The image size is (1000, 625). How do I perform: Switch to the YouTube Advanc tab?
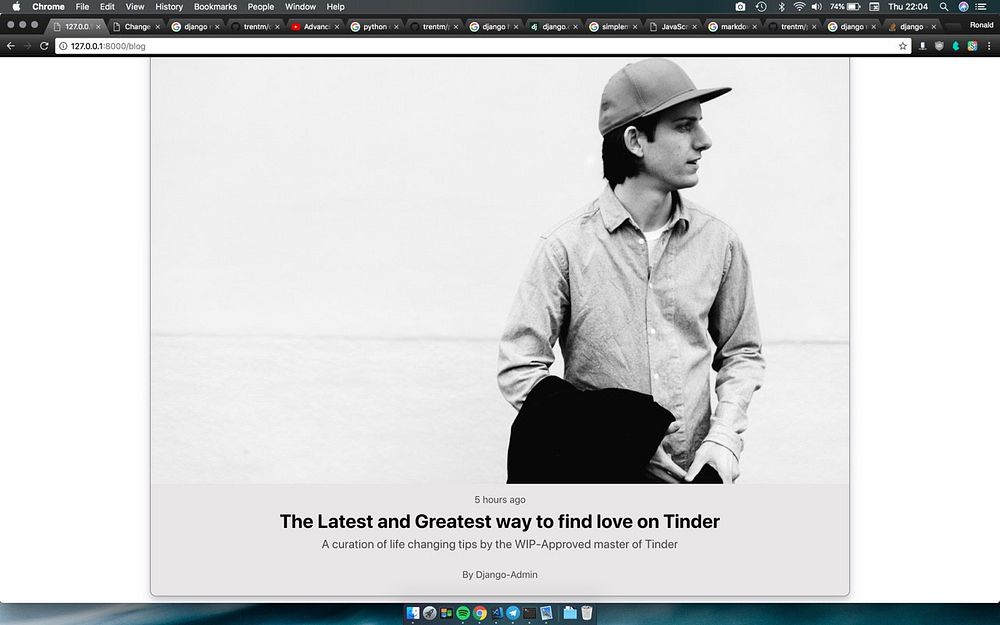click(314, 27)
